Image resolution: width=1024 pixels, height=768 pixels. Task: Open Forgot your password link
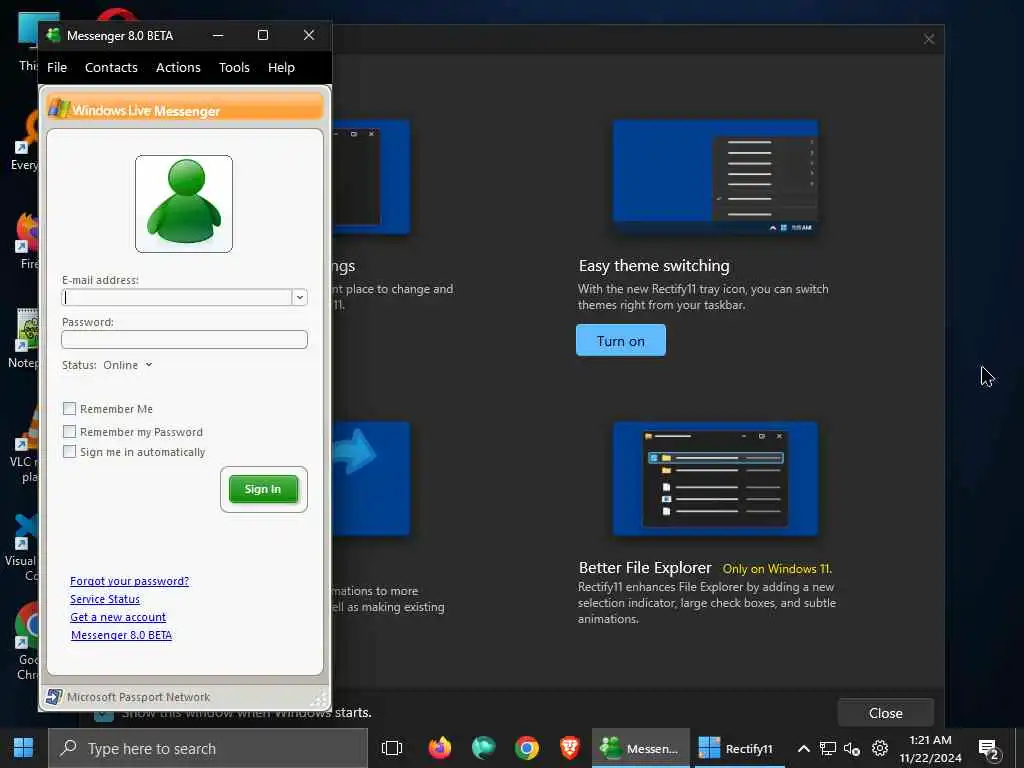click(129, 581)
